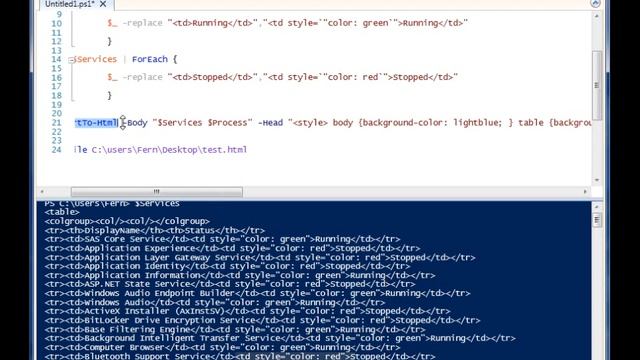Click the up arrow of console pane scrollbar
The height and width of the screenshot is (360, 640).
pyautogui.click(x=597, y=206)
